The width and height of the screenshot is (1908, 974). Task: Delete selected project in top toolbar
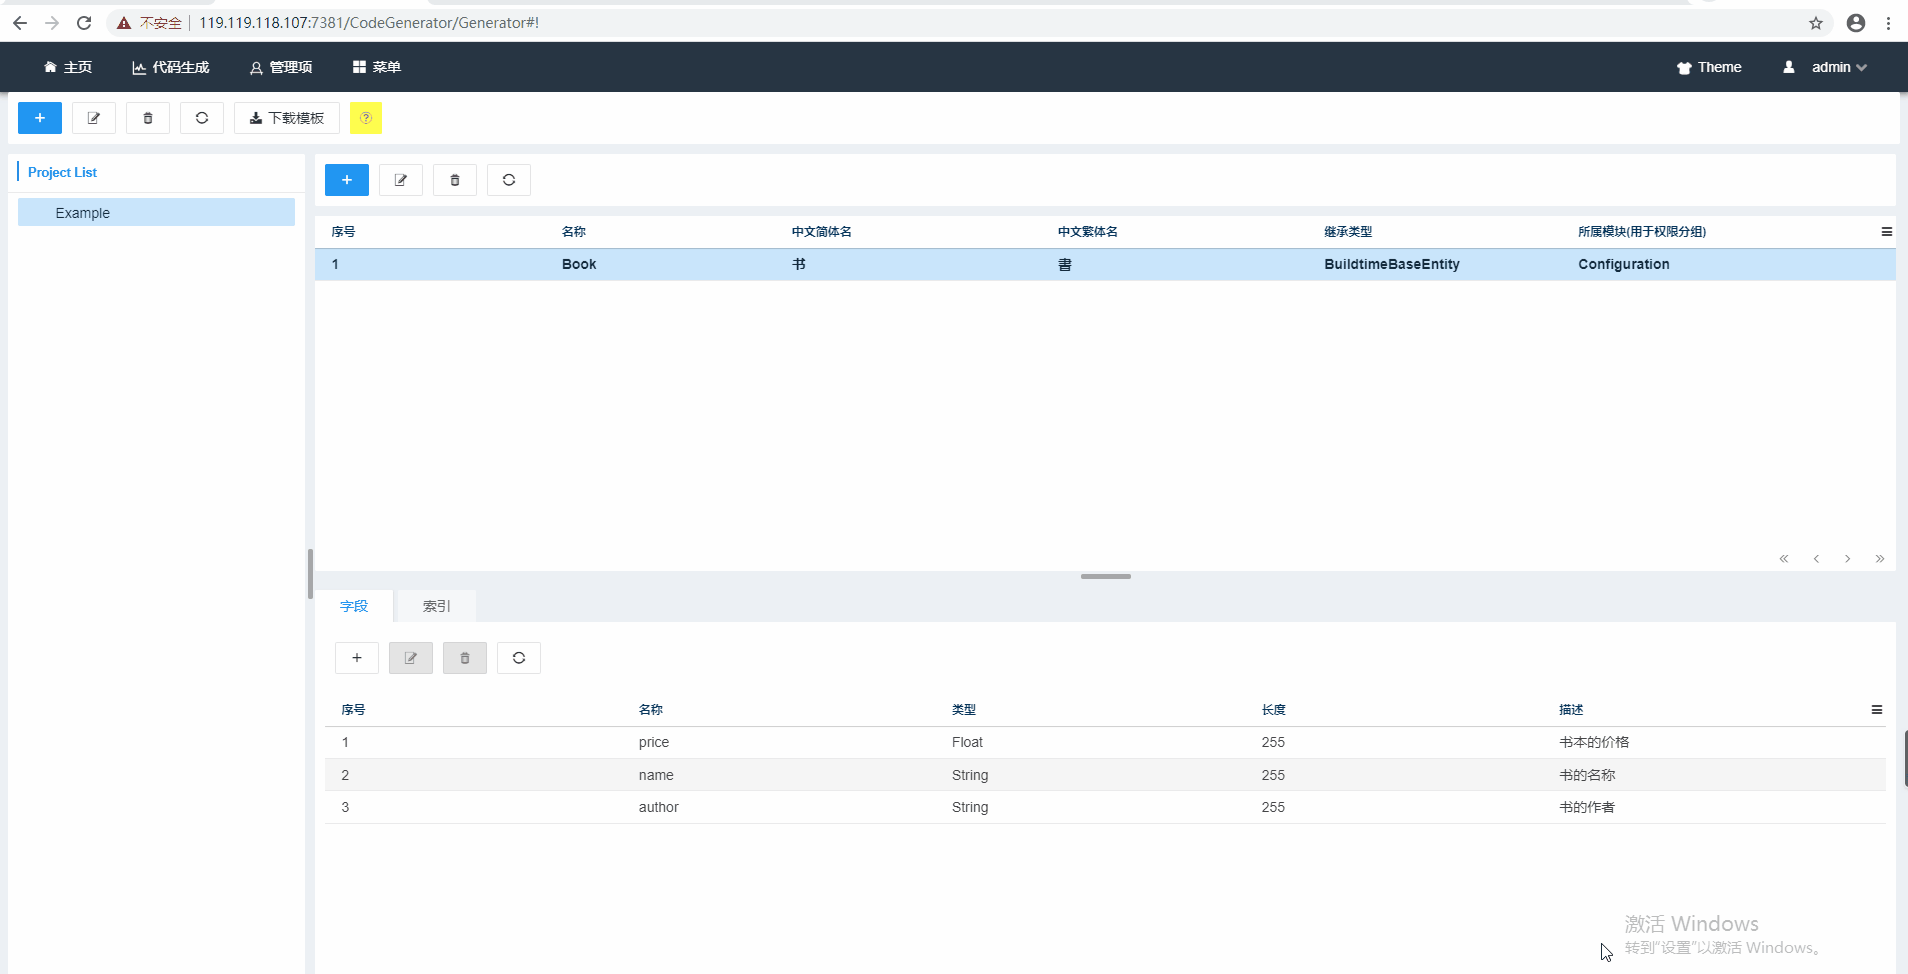(148, 118)
